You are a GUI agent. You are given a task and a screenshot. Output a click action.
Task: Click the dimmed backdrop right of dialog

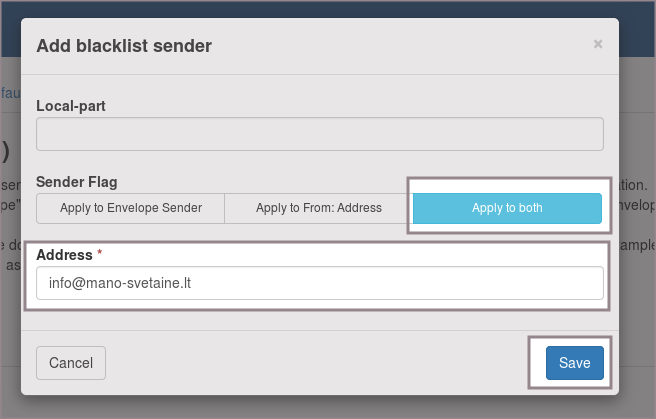click(x=638, y=300)
